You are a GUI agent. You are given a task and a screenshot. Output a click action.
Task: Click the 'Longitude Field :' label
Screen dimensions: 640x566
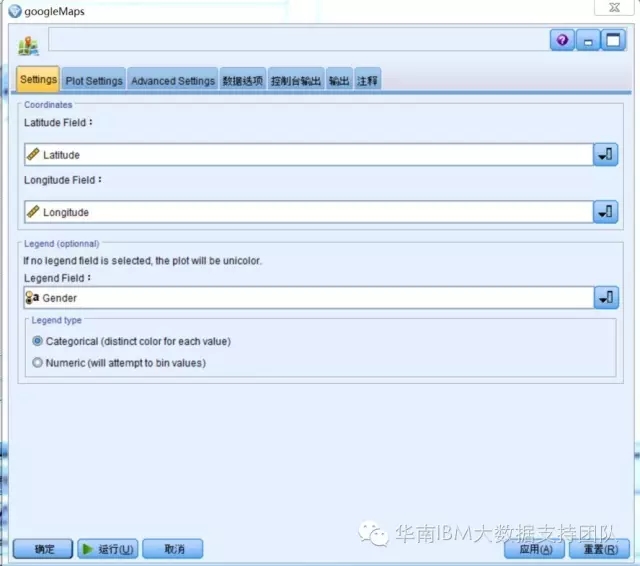(x=62, y=180)
